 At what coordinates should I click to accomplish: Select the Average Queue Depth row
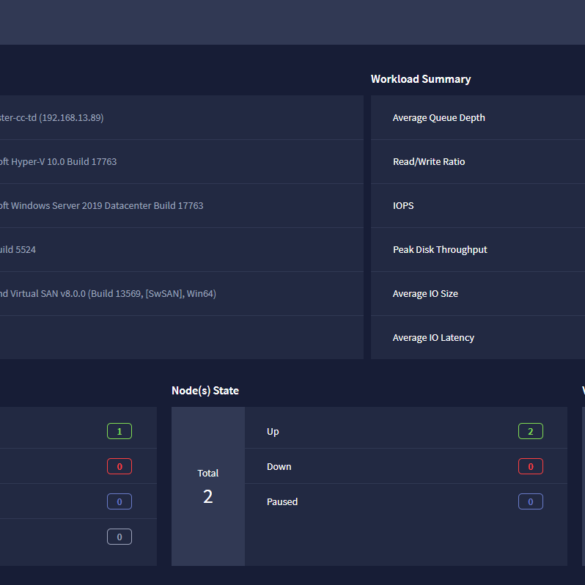(478, 118)
